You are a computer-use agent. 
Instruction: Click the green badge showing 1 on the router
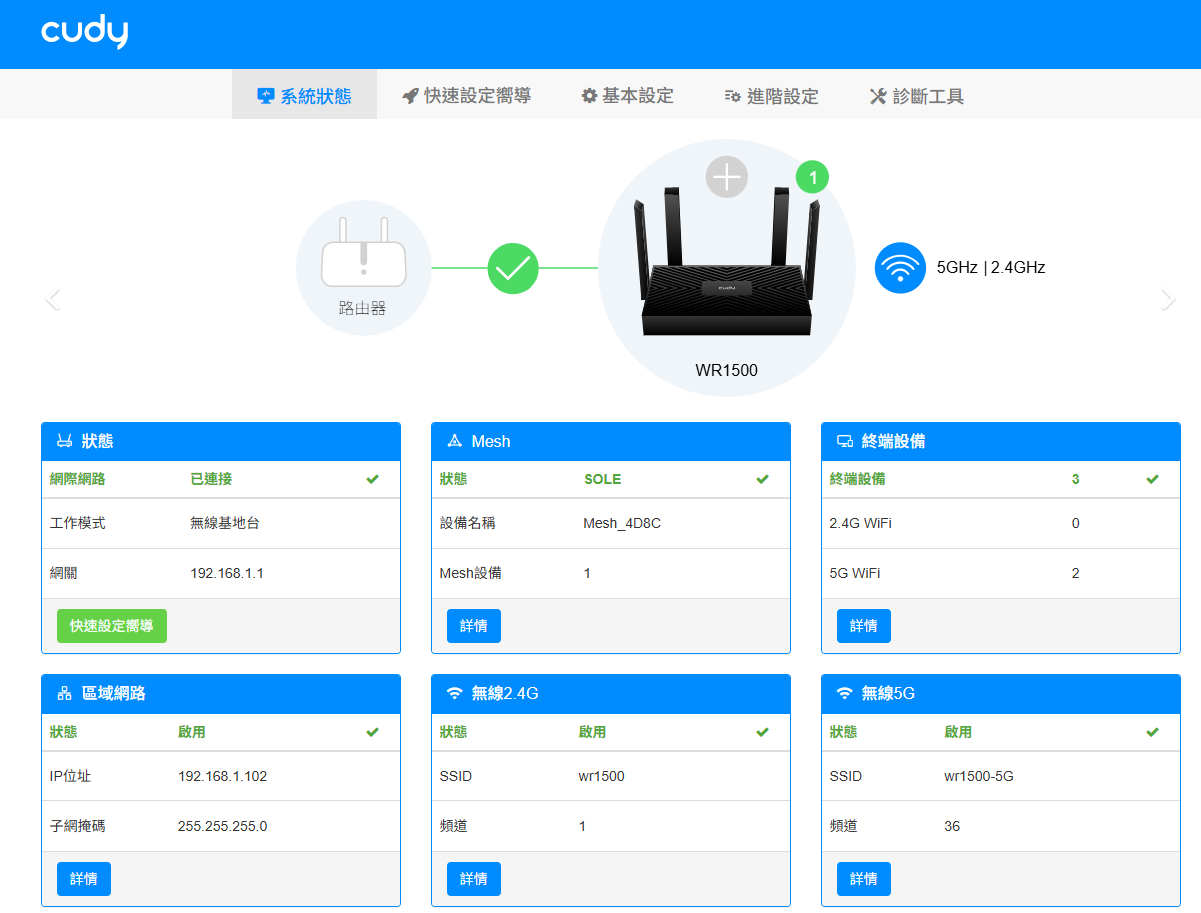tap(813, 177)
